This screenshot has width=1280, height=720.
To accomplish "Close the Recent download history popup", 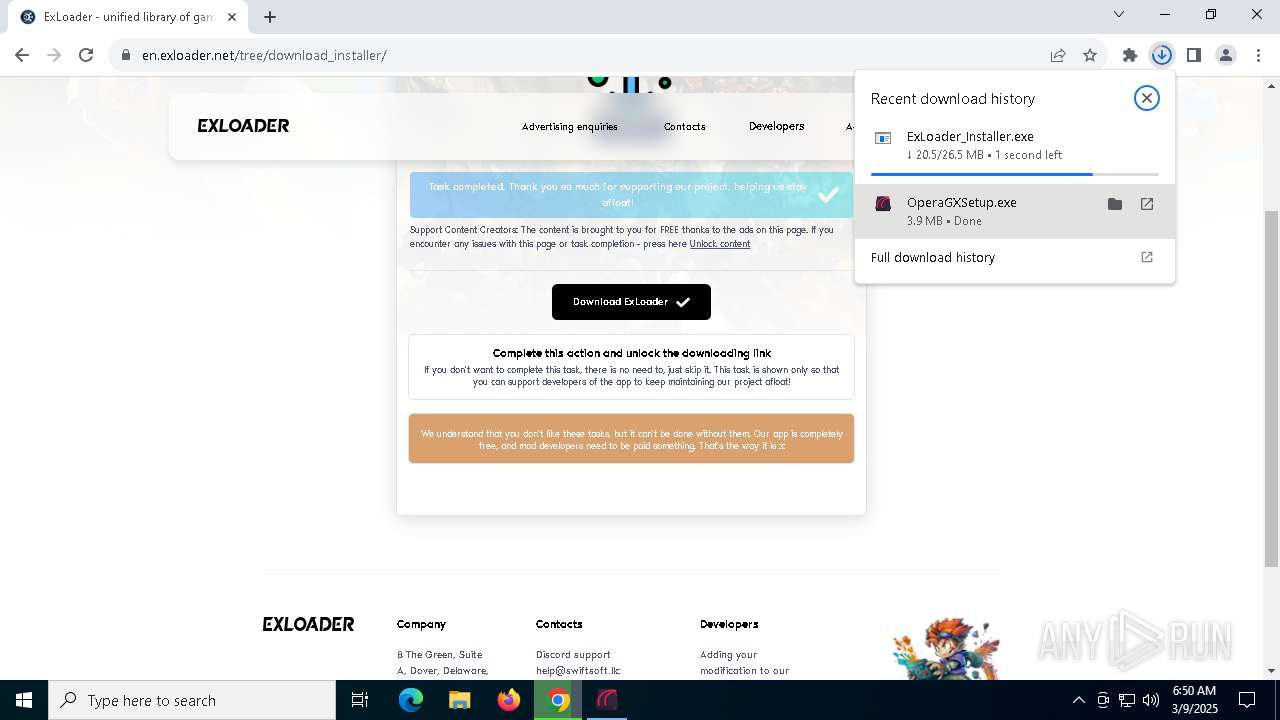I will pyautogui.click(x=1146, y=98).
